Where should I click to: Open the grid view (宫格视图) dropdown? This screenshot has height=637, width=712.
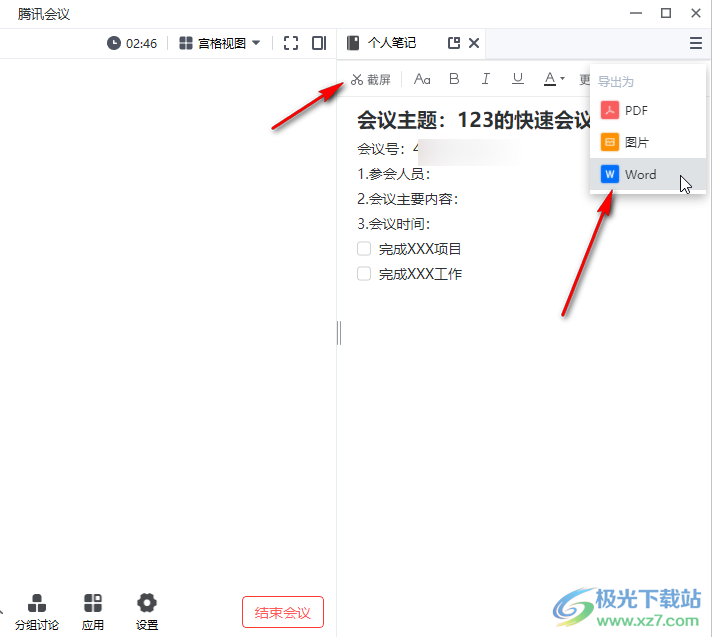[x=220, y=43]
